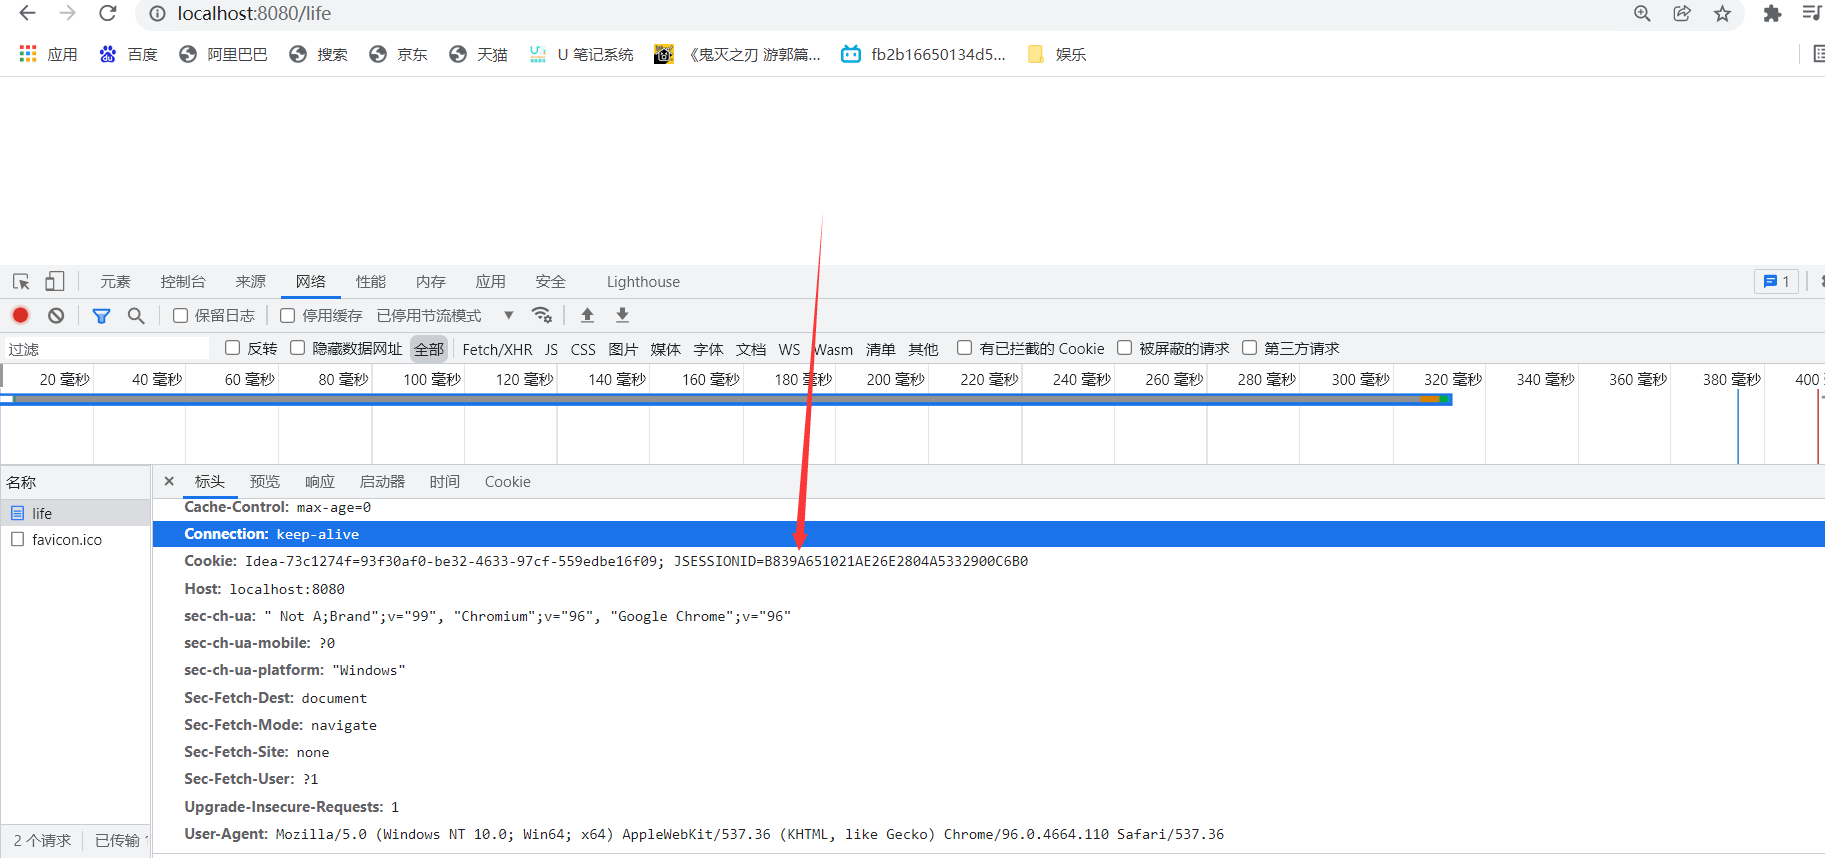The image size is (1825, 858).
Task: Reload the localhost page
Action: point(108,13)
